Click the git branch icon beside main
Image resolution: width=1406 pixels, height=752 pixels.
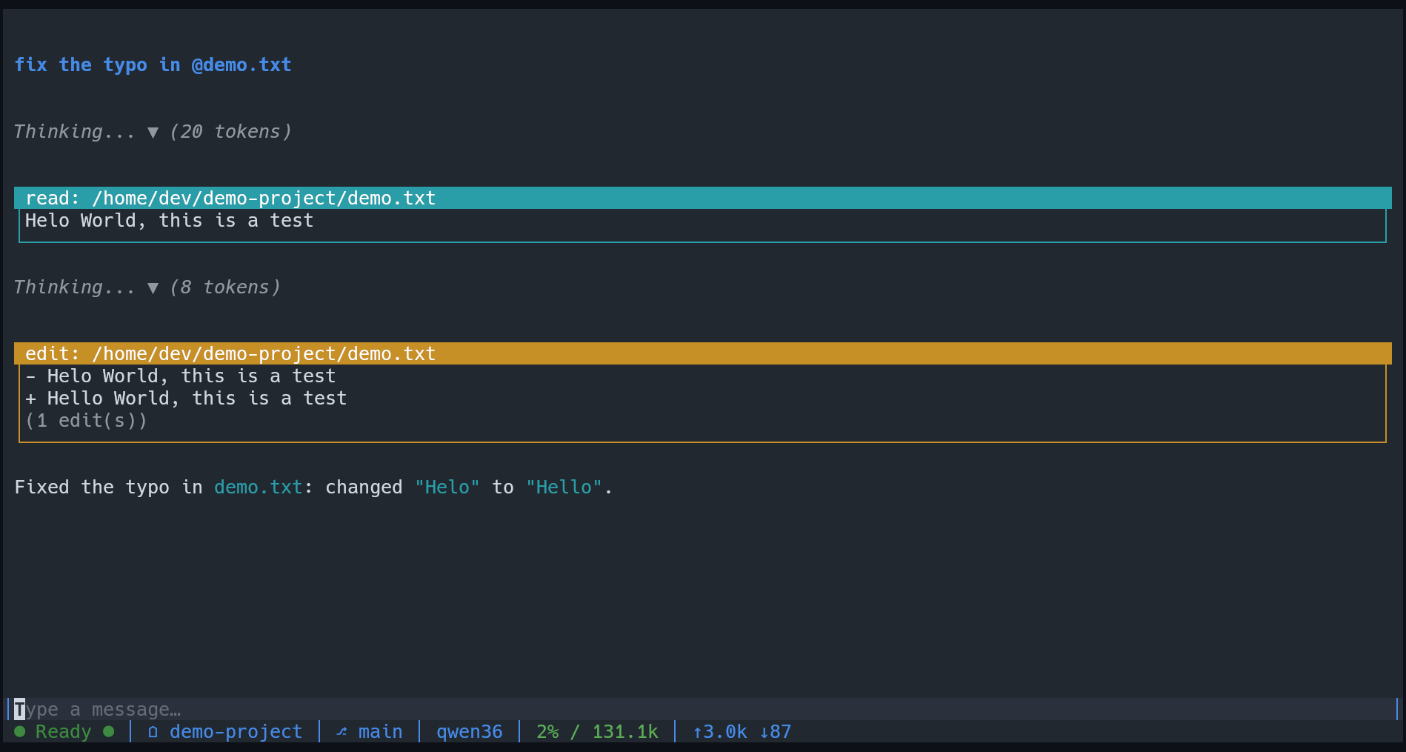342,732
